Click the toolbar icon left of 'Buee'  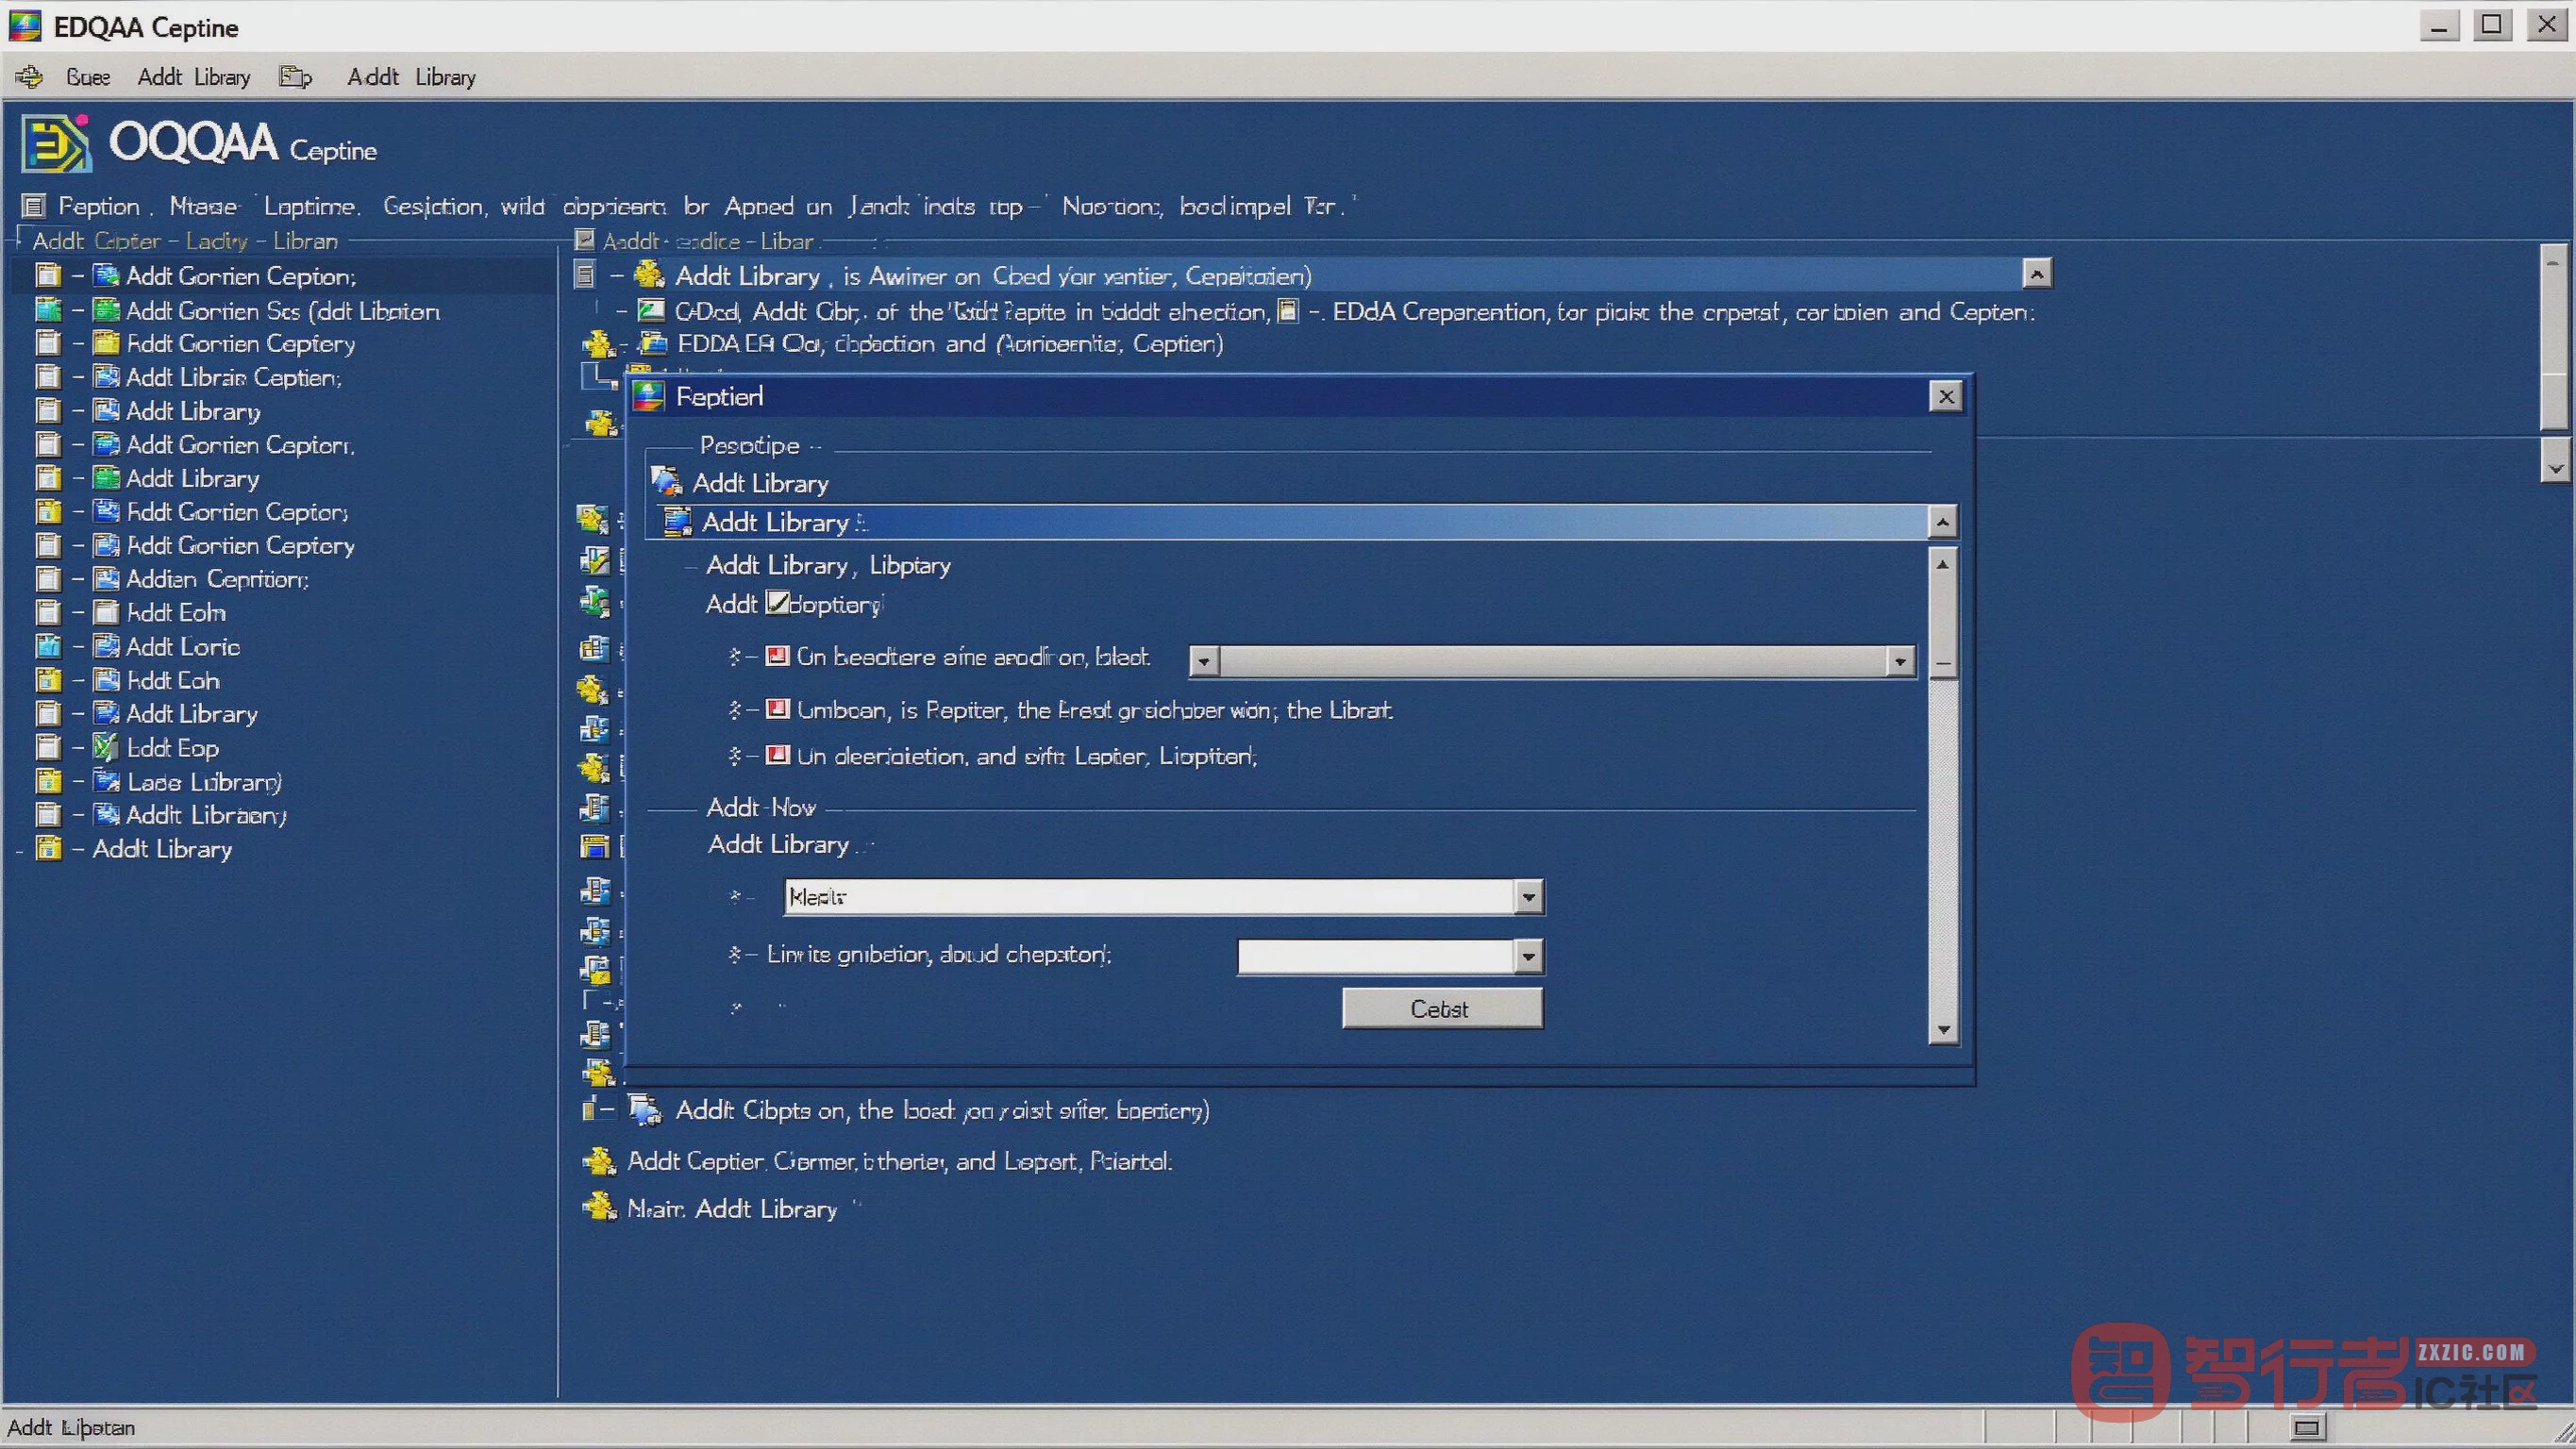click(x=30, y=77)
